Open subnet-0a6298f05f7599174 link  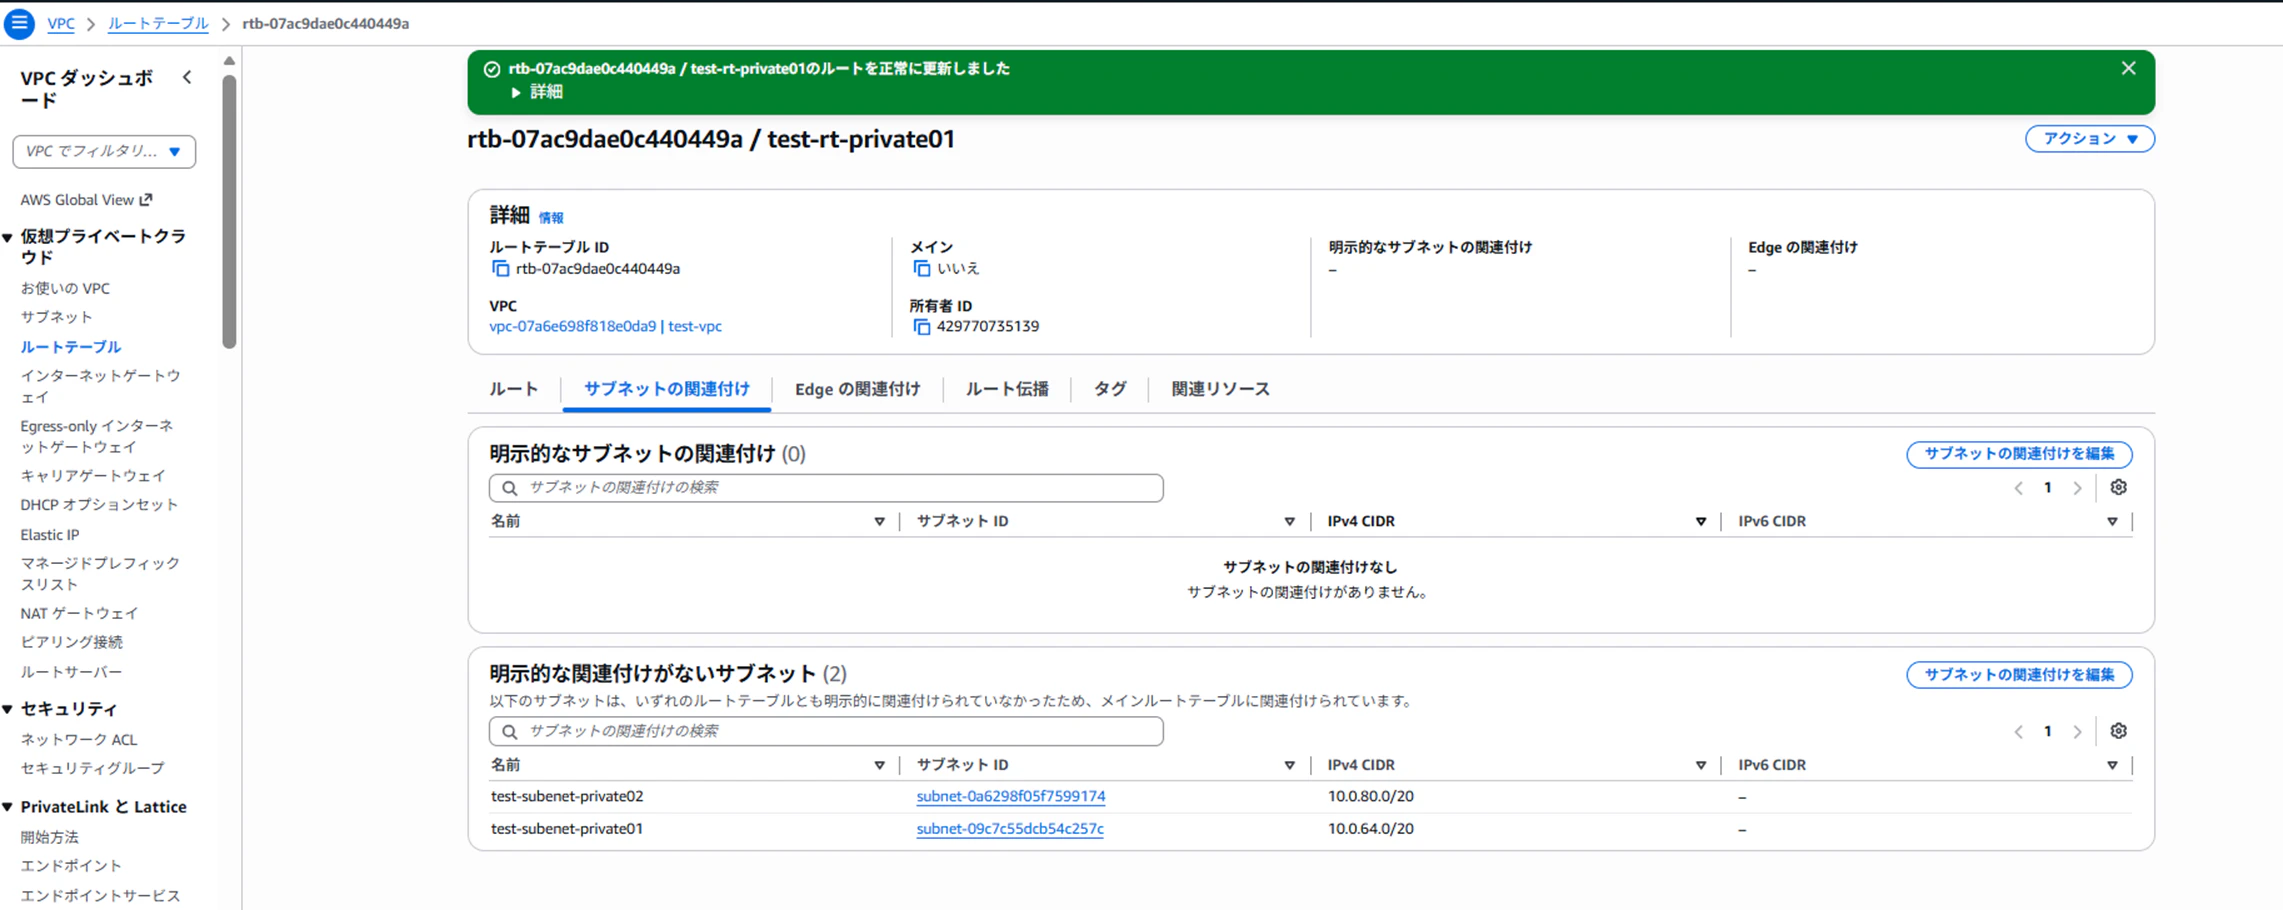pyautogui.click(x=1011, y=797)
